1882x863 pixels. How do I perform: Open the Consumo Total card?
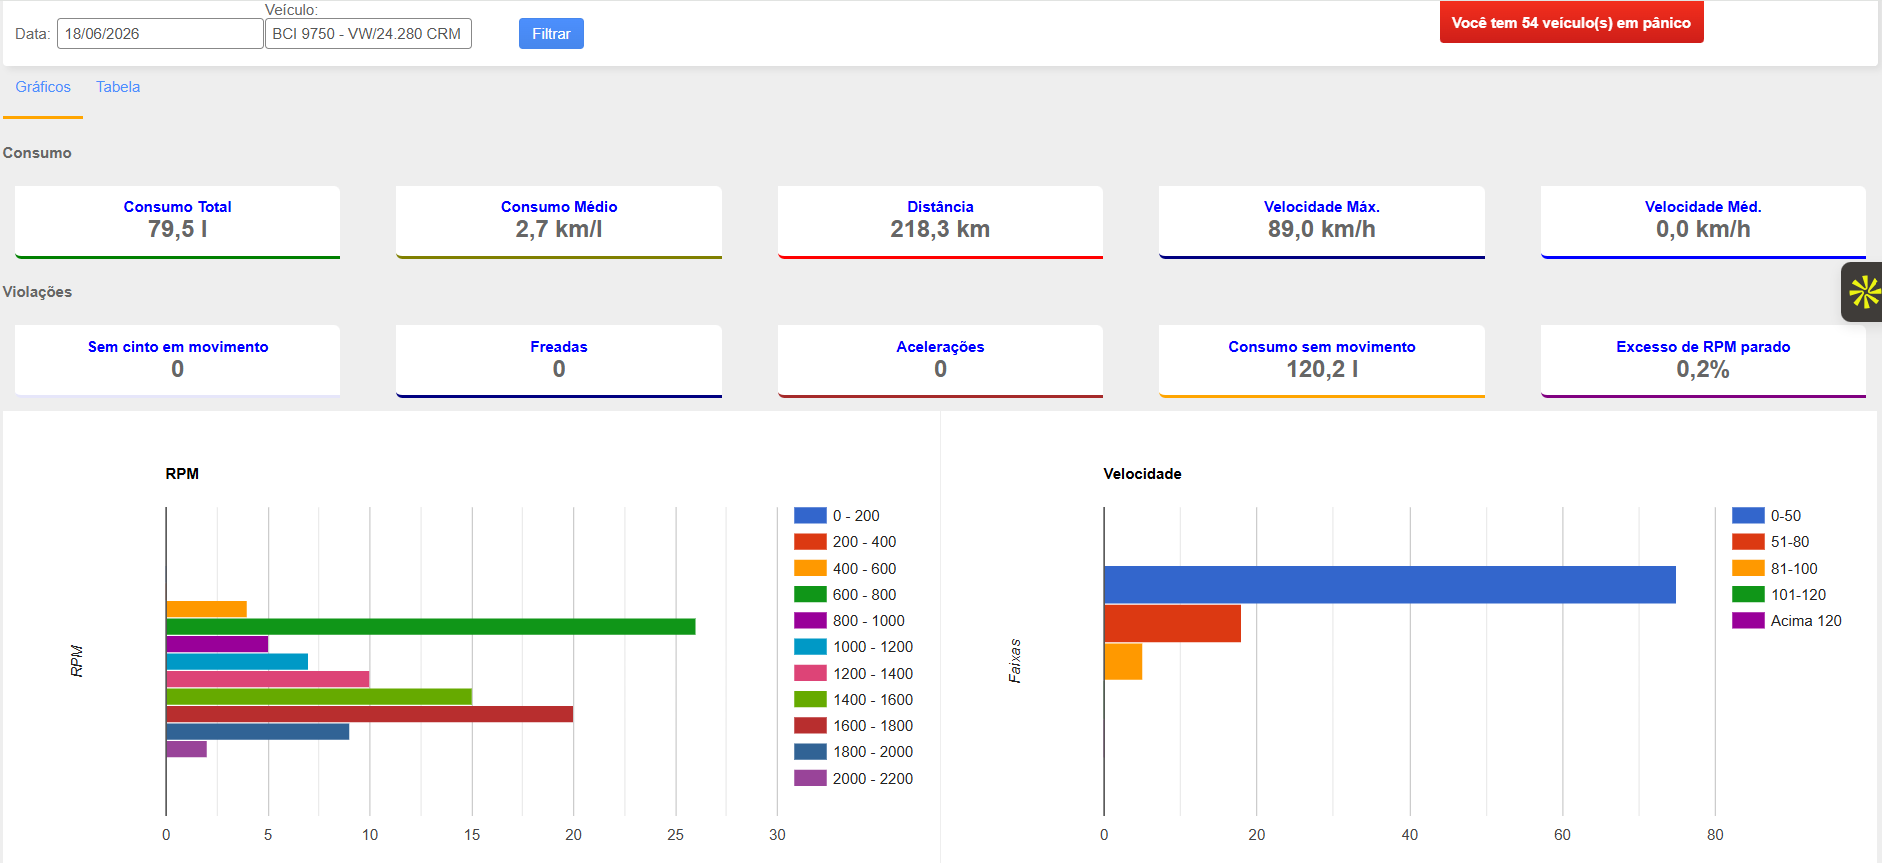[177, 222]
